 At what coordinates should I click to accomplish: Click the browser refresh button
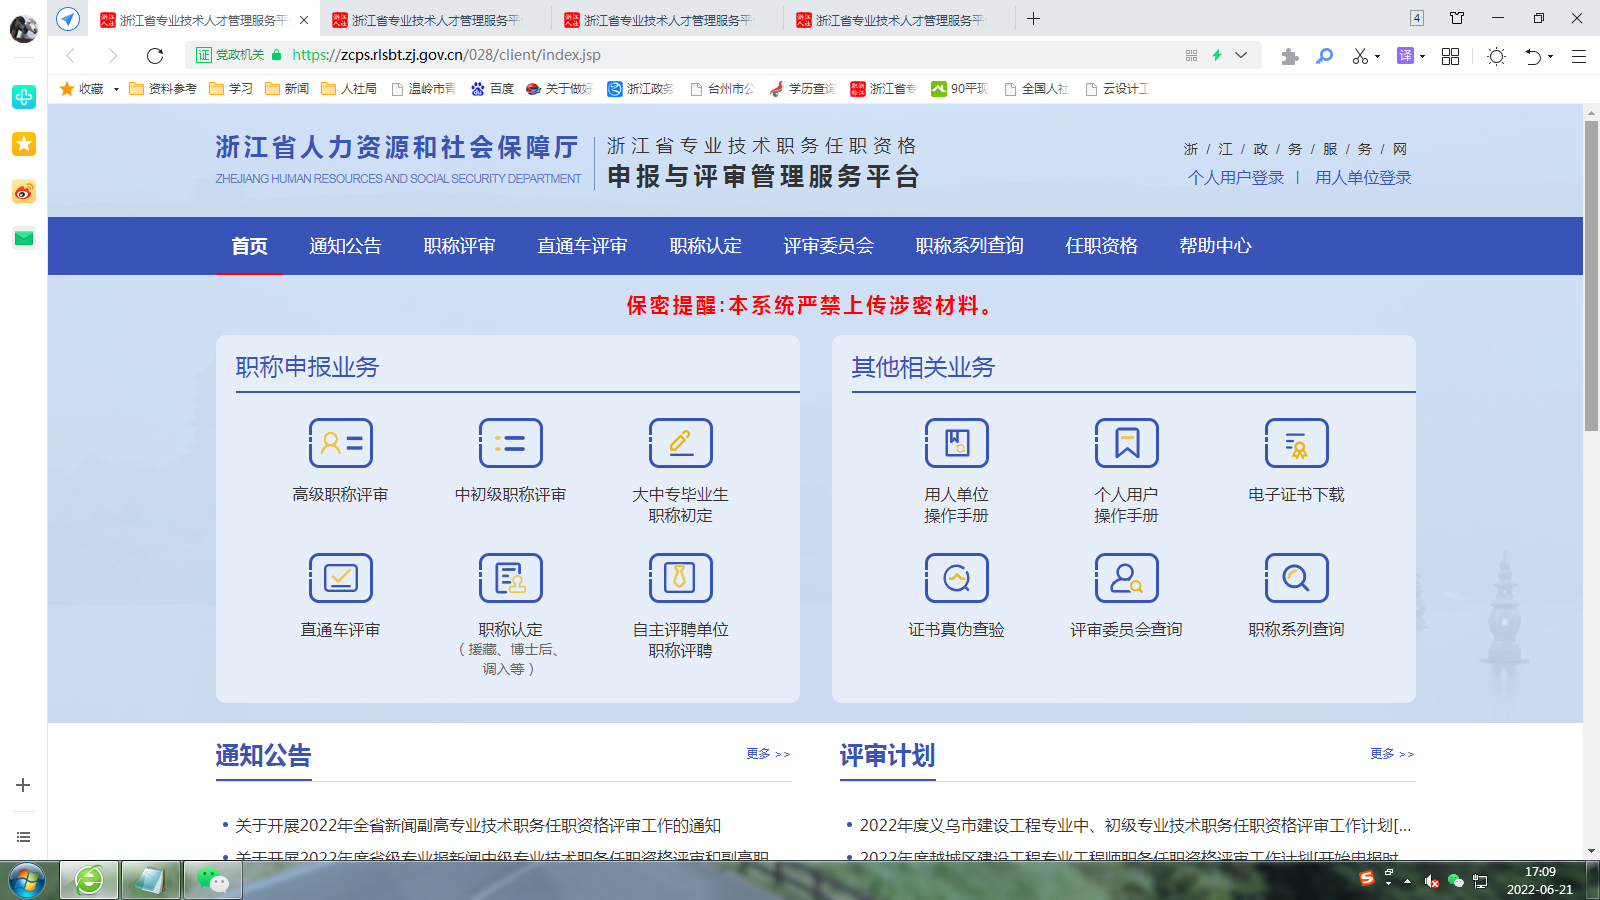pyautogui.click(x=155, y=56)
